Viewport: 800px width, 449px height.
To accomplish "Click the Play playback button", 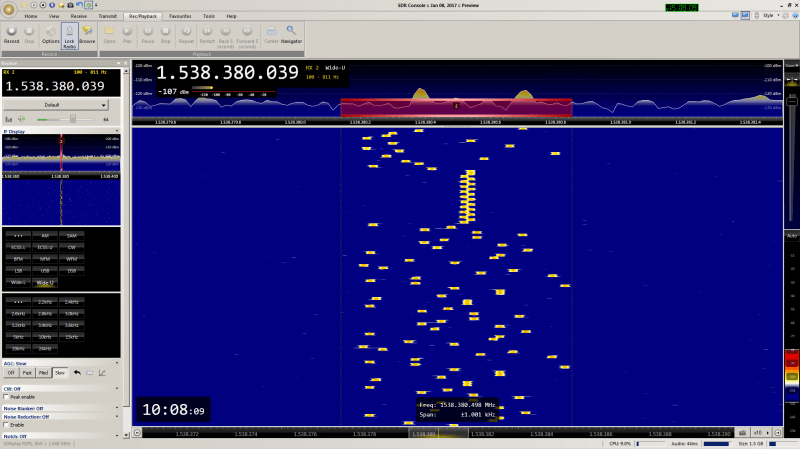I will 127,35.
